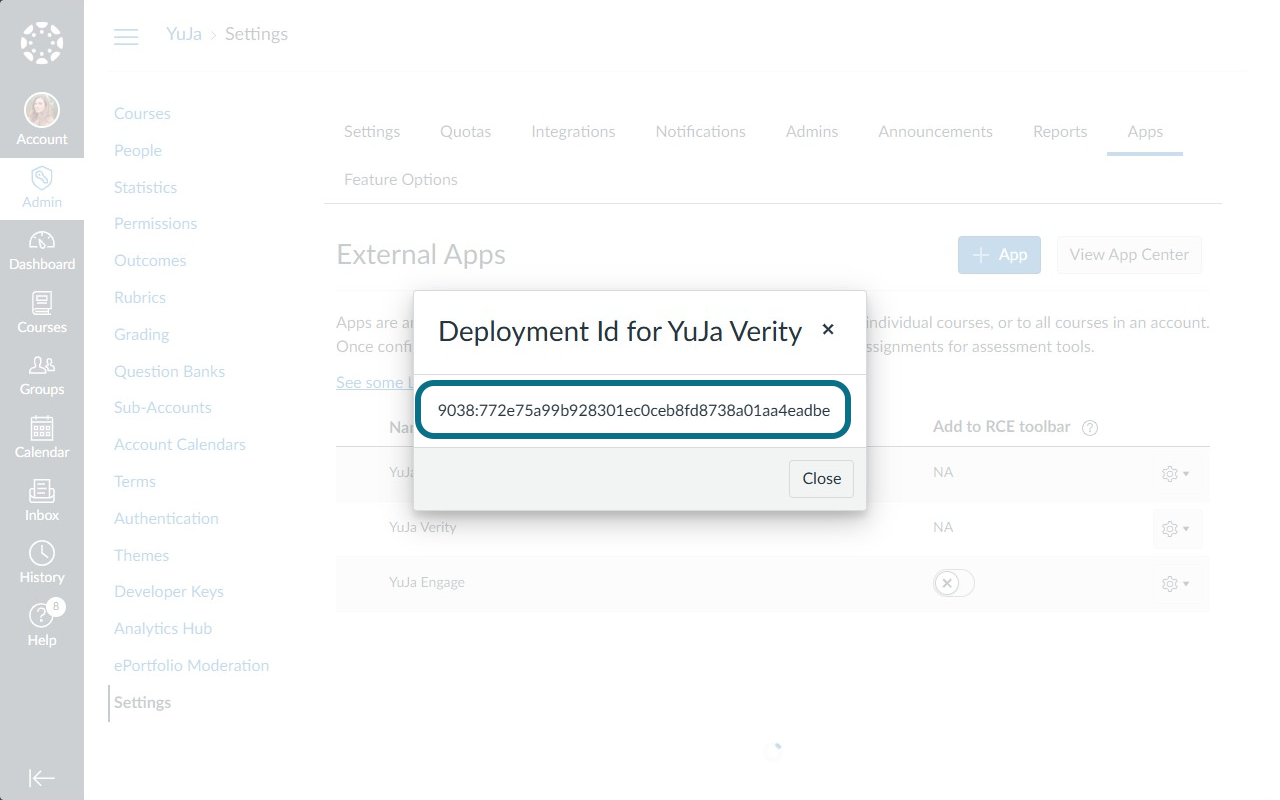Click the YuJa Verity app name
The image size is (1280, 800).
pyautogui.click(x=422, y=527)
